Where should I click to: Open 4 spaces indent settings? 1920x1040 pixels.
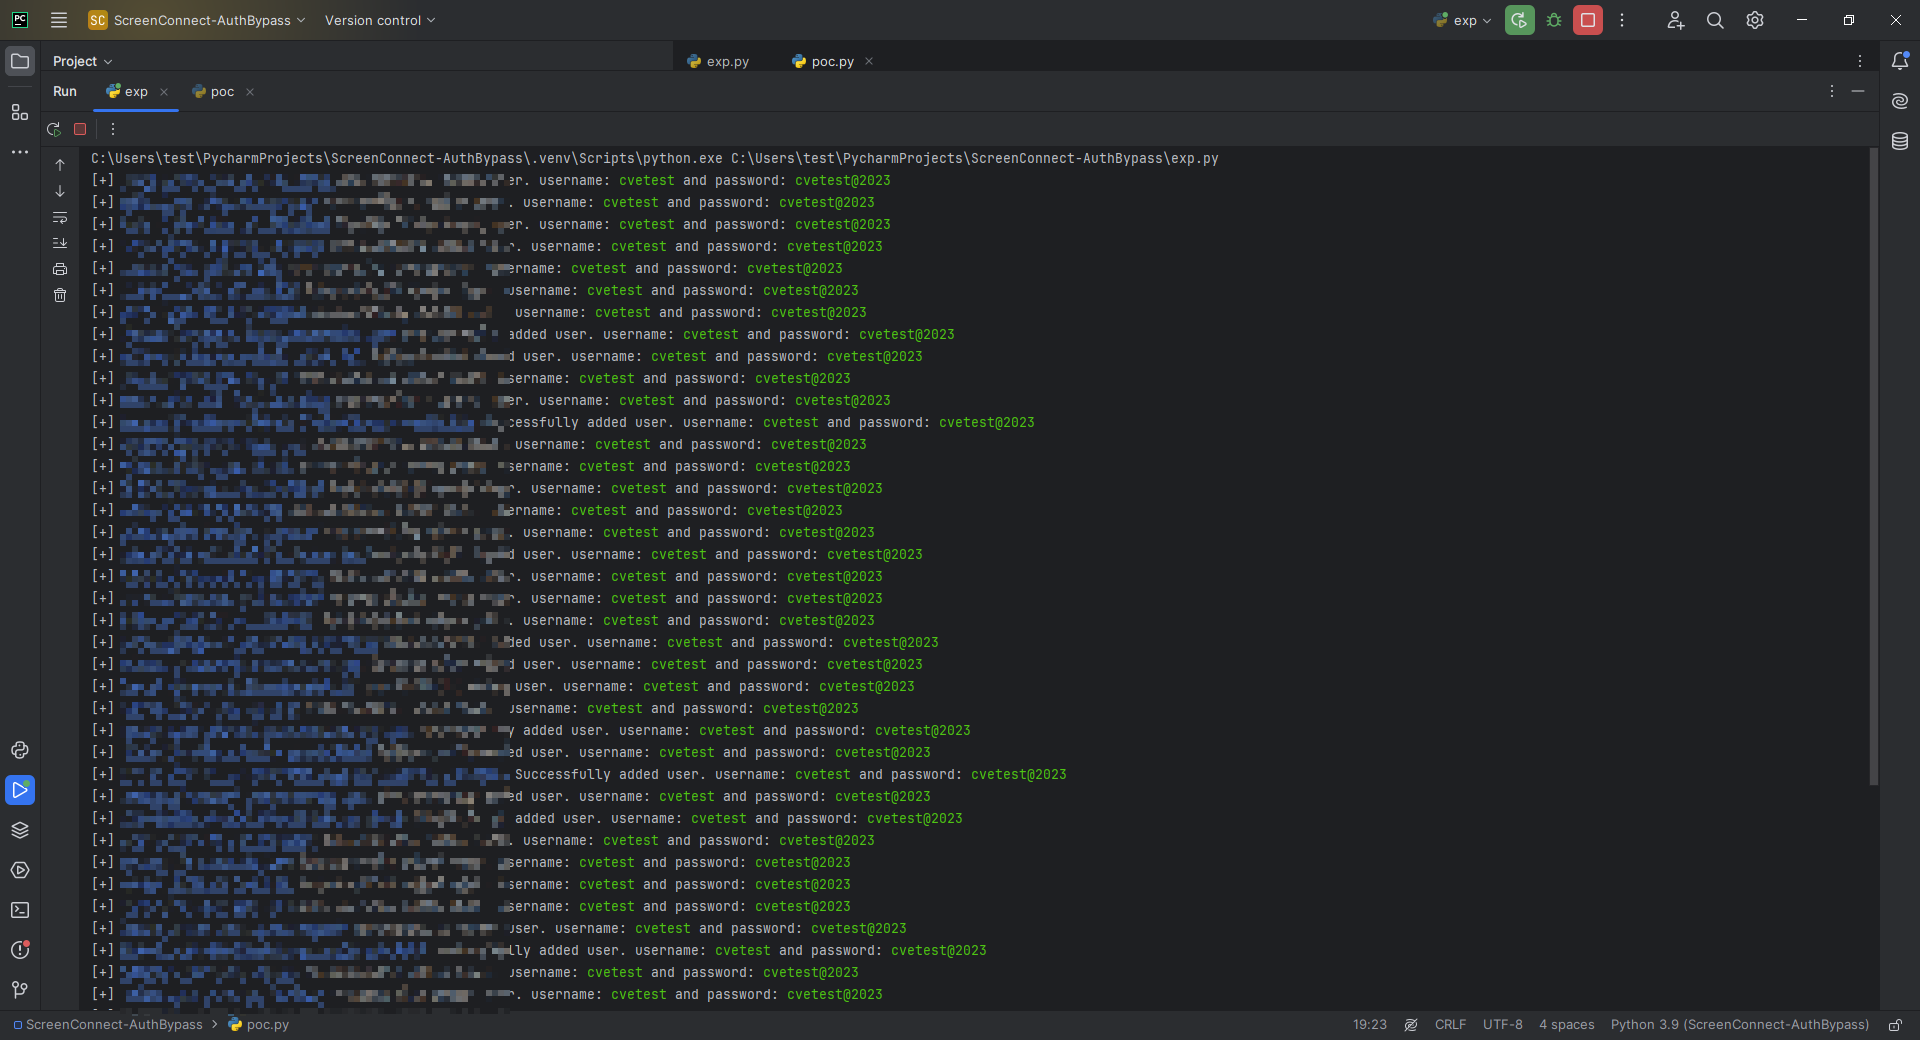[x=1567, y=1025]
